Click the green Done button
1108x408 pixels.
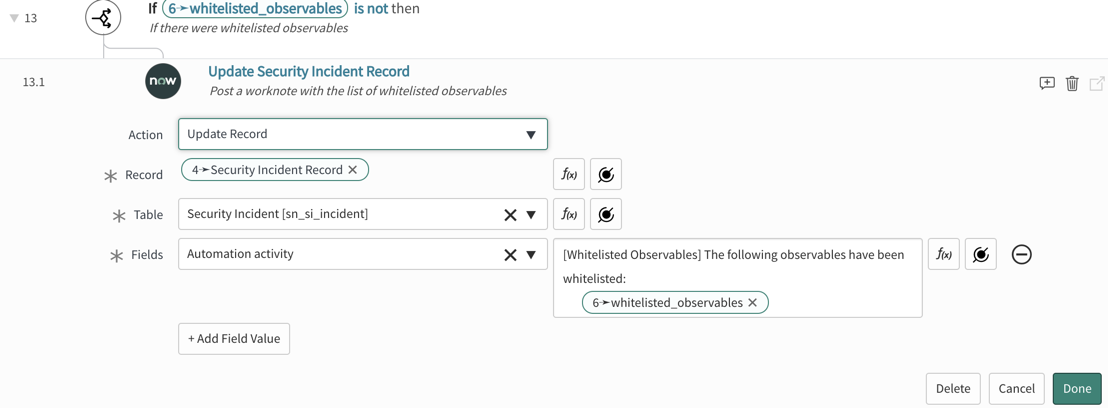click(x=1077, y=388)
